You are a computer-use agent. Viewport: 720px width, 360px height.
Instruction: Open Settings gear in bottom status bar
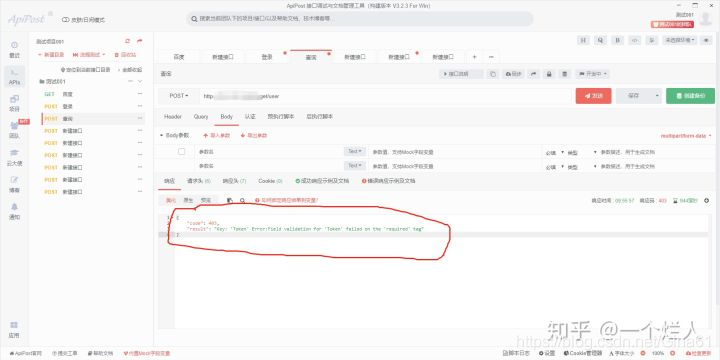point(546,353)
